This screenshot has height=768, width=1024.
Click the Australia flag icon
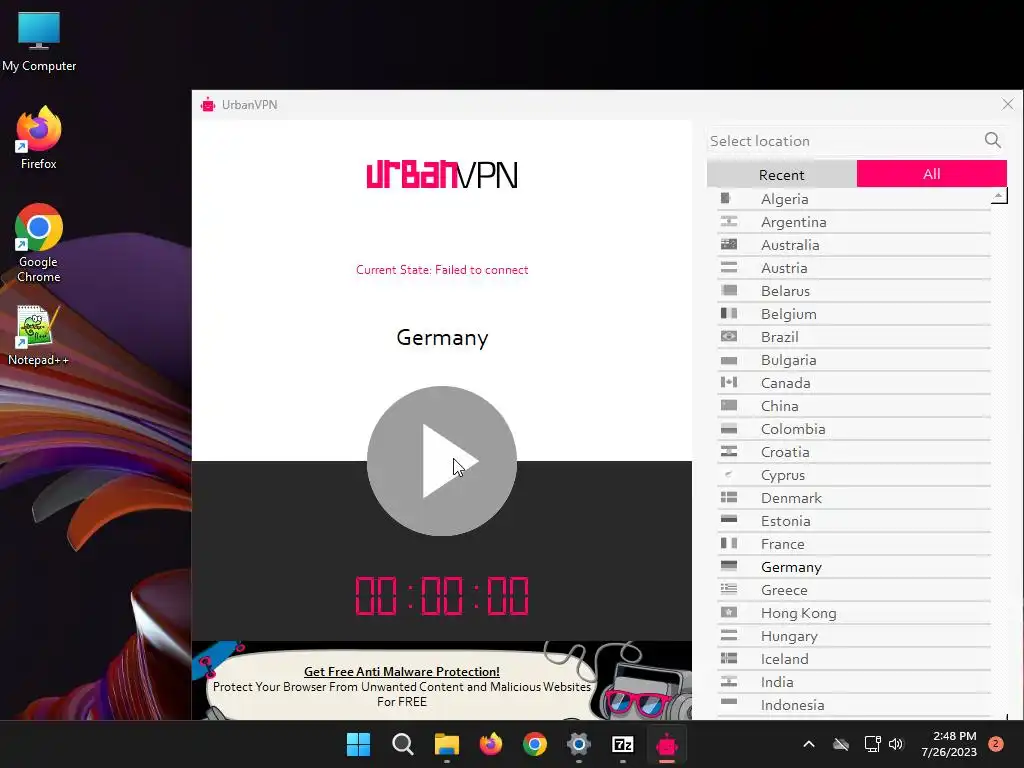[729, 244]
